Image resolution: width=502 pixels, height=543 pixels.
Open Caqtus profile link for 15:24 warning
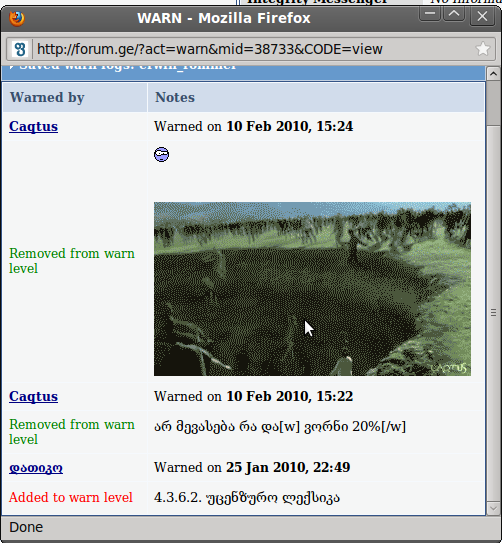pyautogui.click(x=33, y=126)
